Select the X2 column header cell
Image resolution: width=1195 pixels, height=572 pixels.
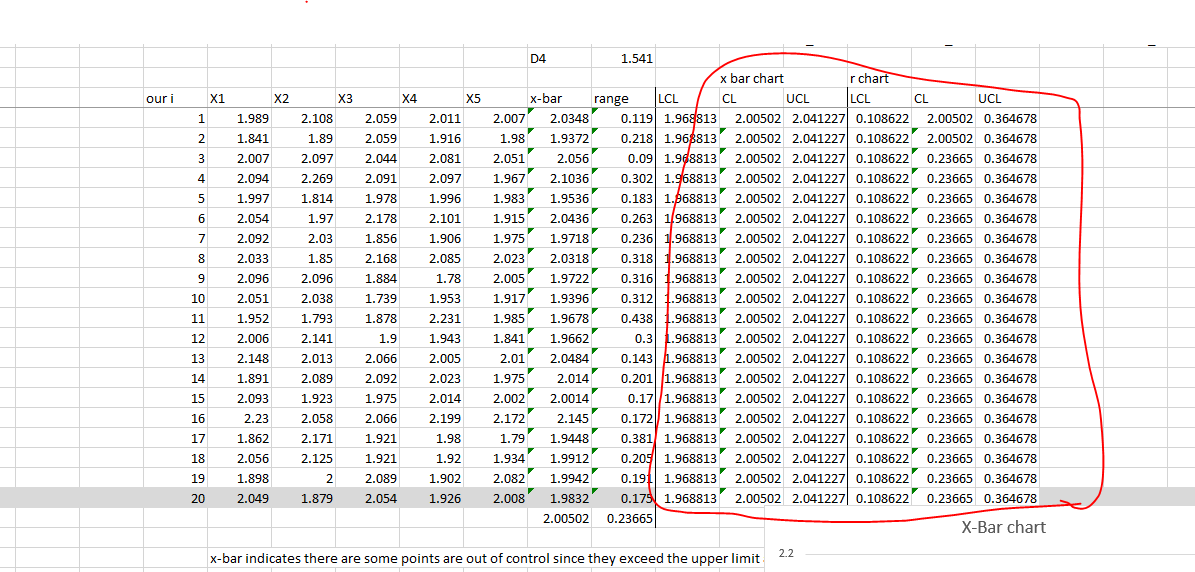pos(303,98)
